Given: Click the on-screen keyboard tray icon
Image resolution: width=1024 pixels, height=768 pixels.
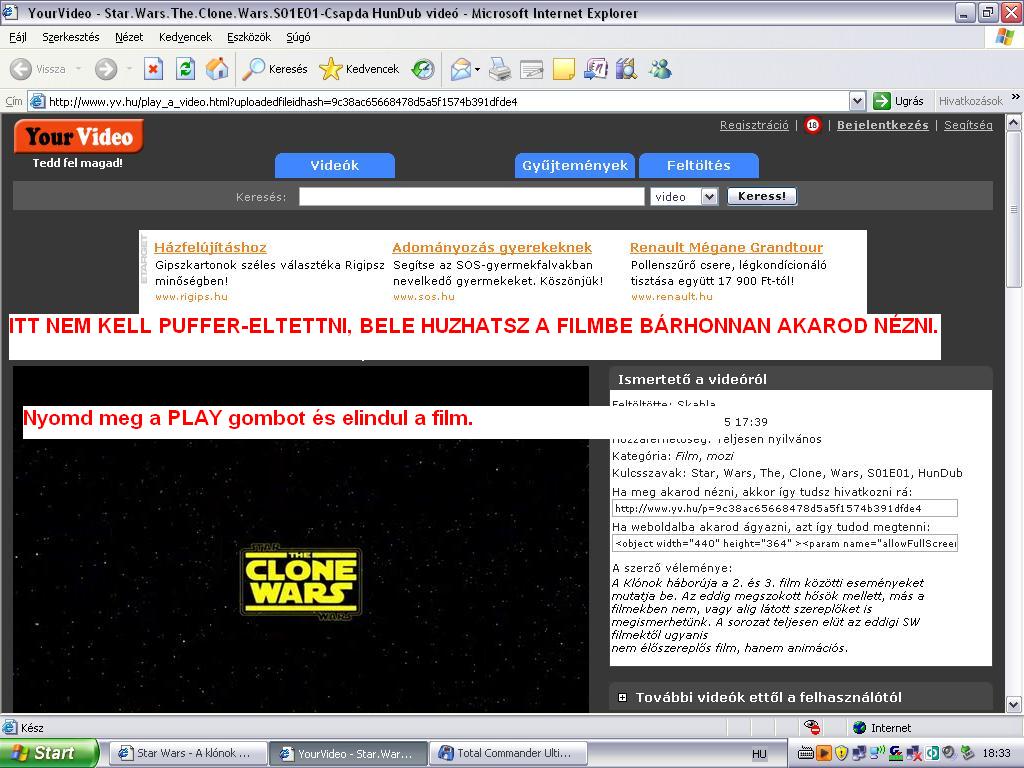Looking at the screenshot, I should (806, 754).
